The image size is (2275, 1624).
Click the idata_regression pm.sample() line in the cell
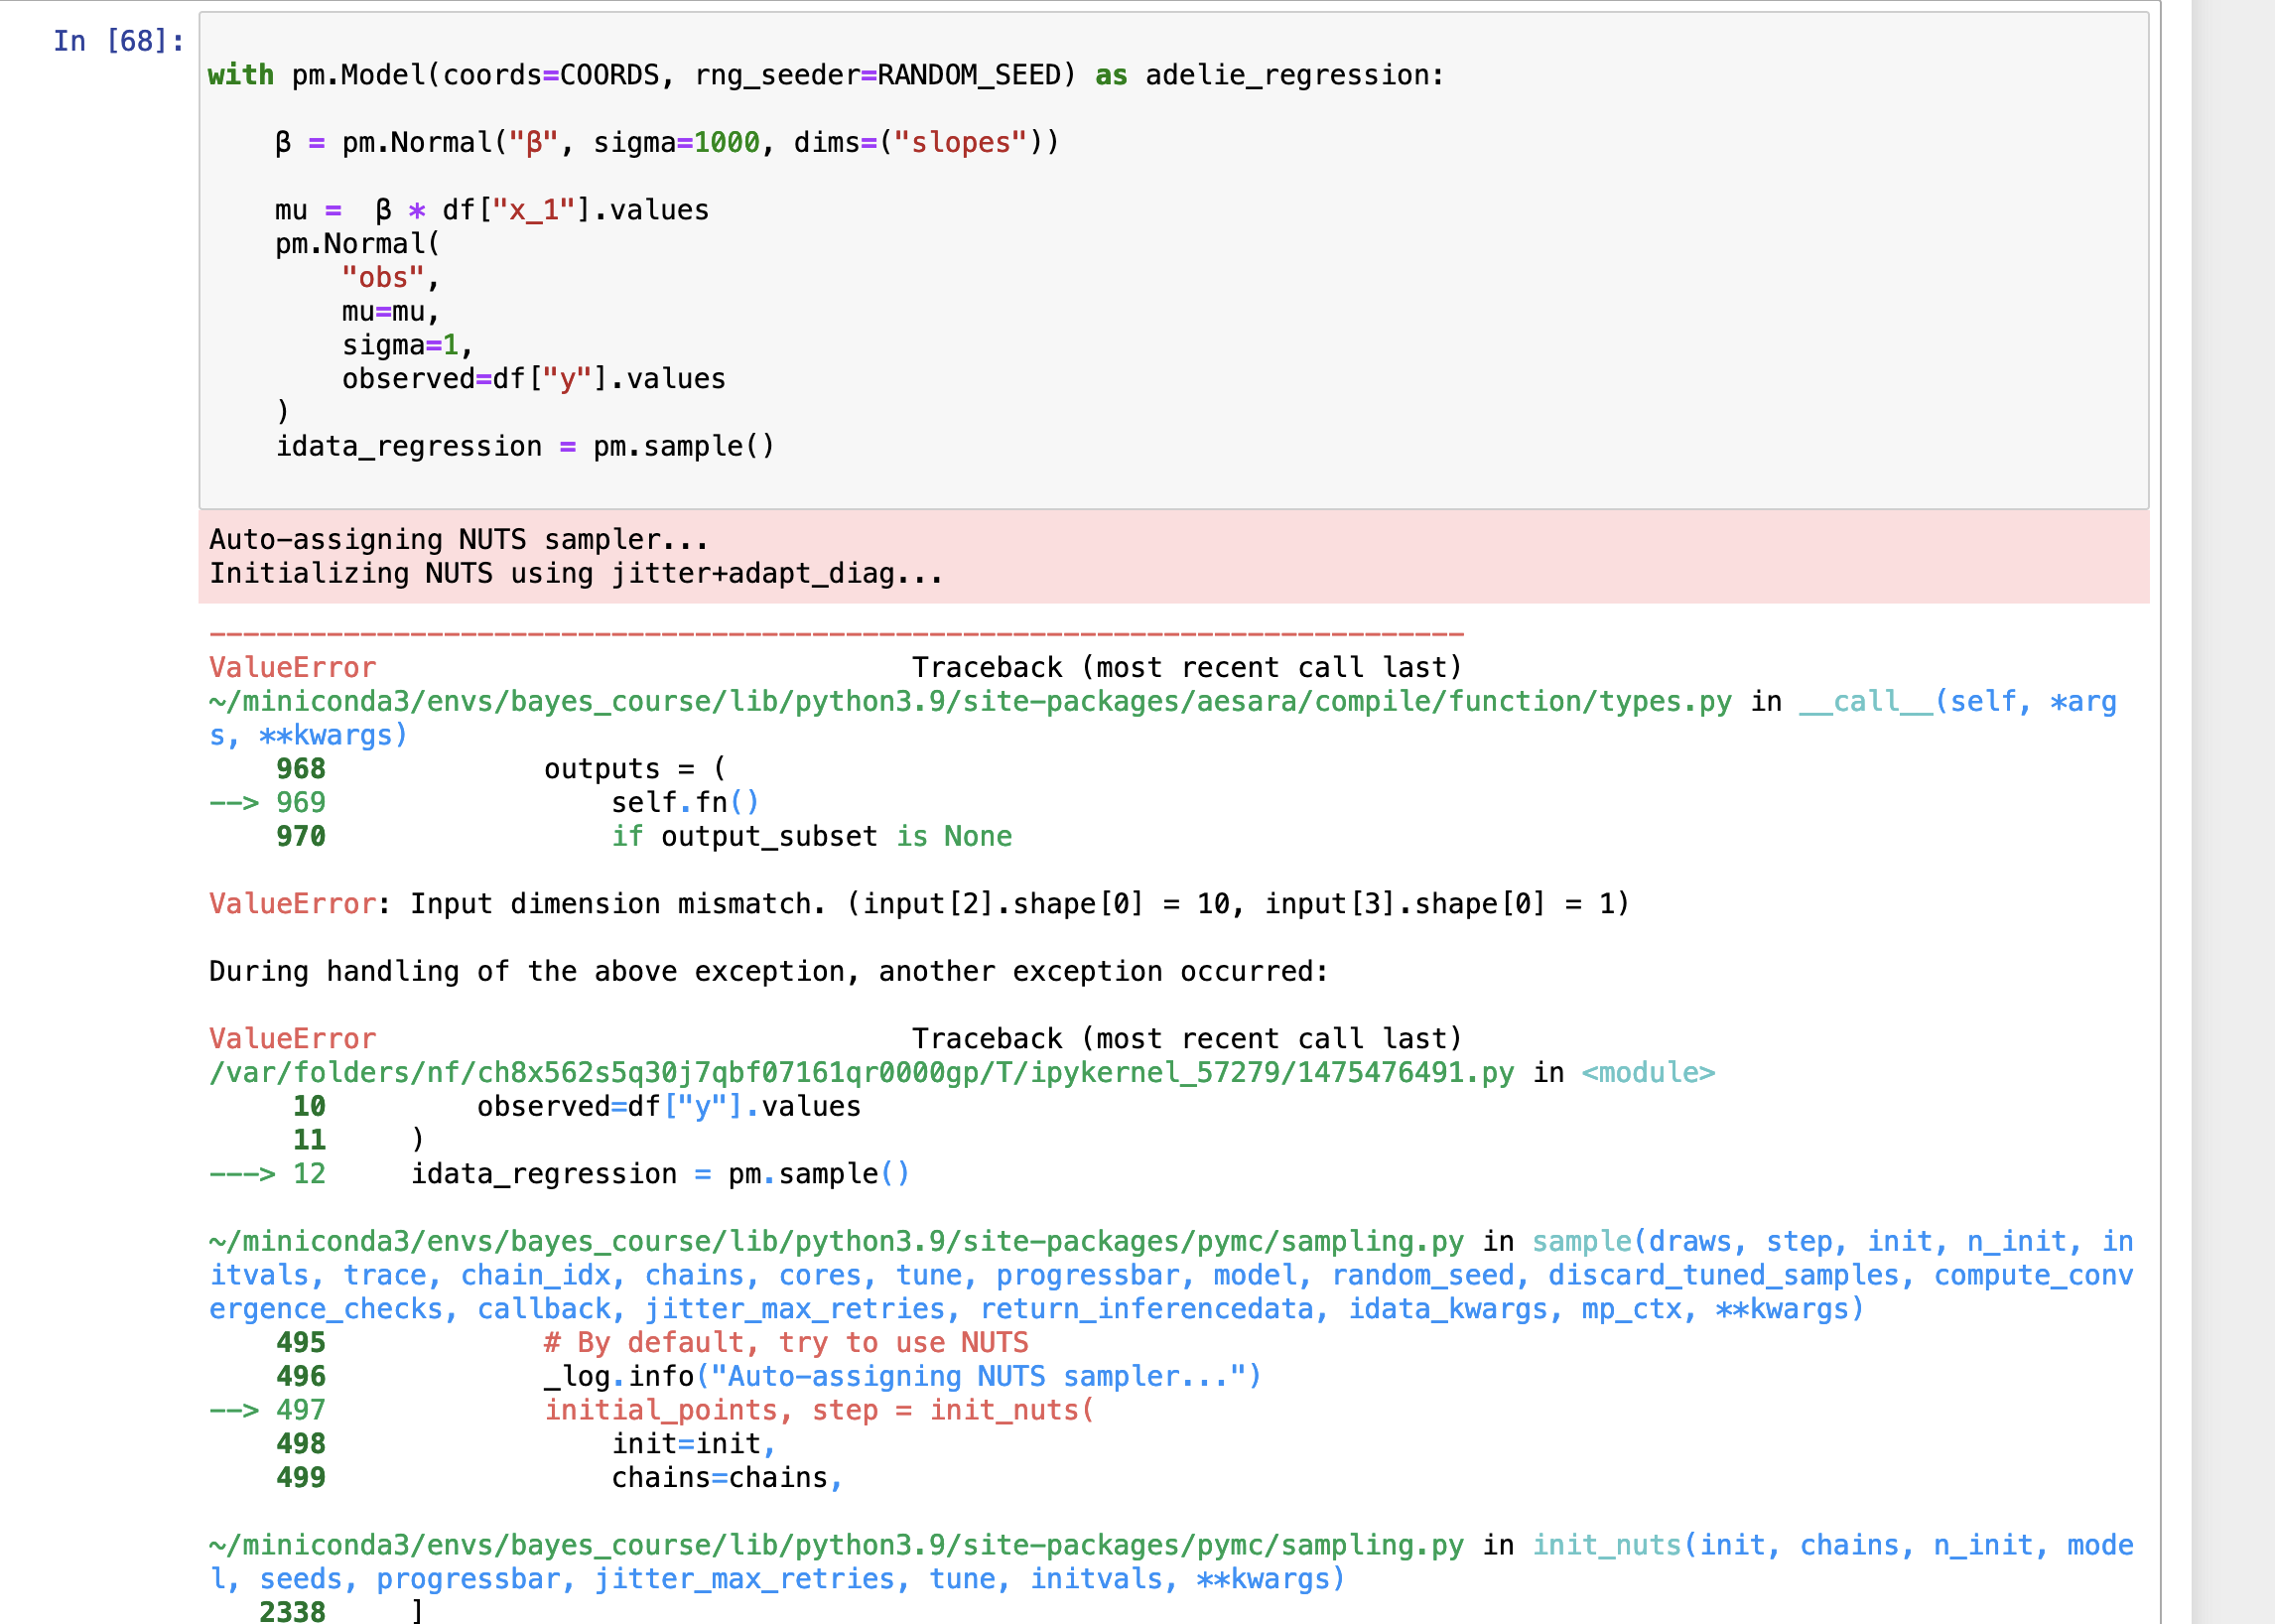click(x=524, y=446)
